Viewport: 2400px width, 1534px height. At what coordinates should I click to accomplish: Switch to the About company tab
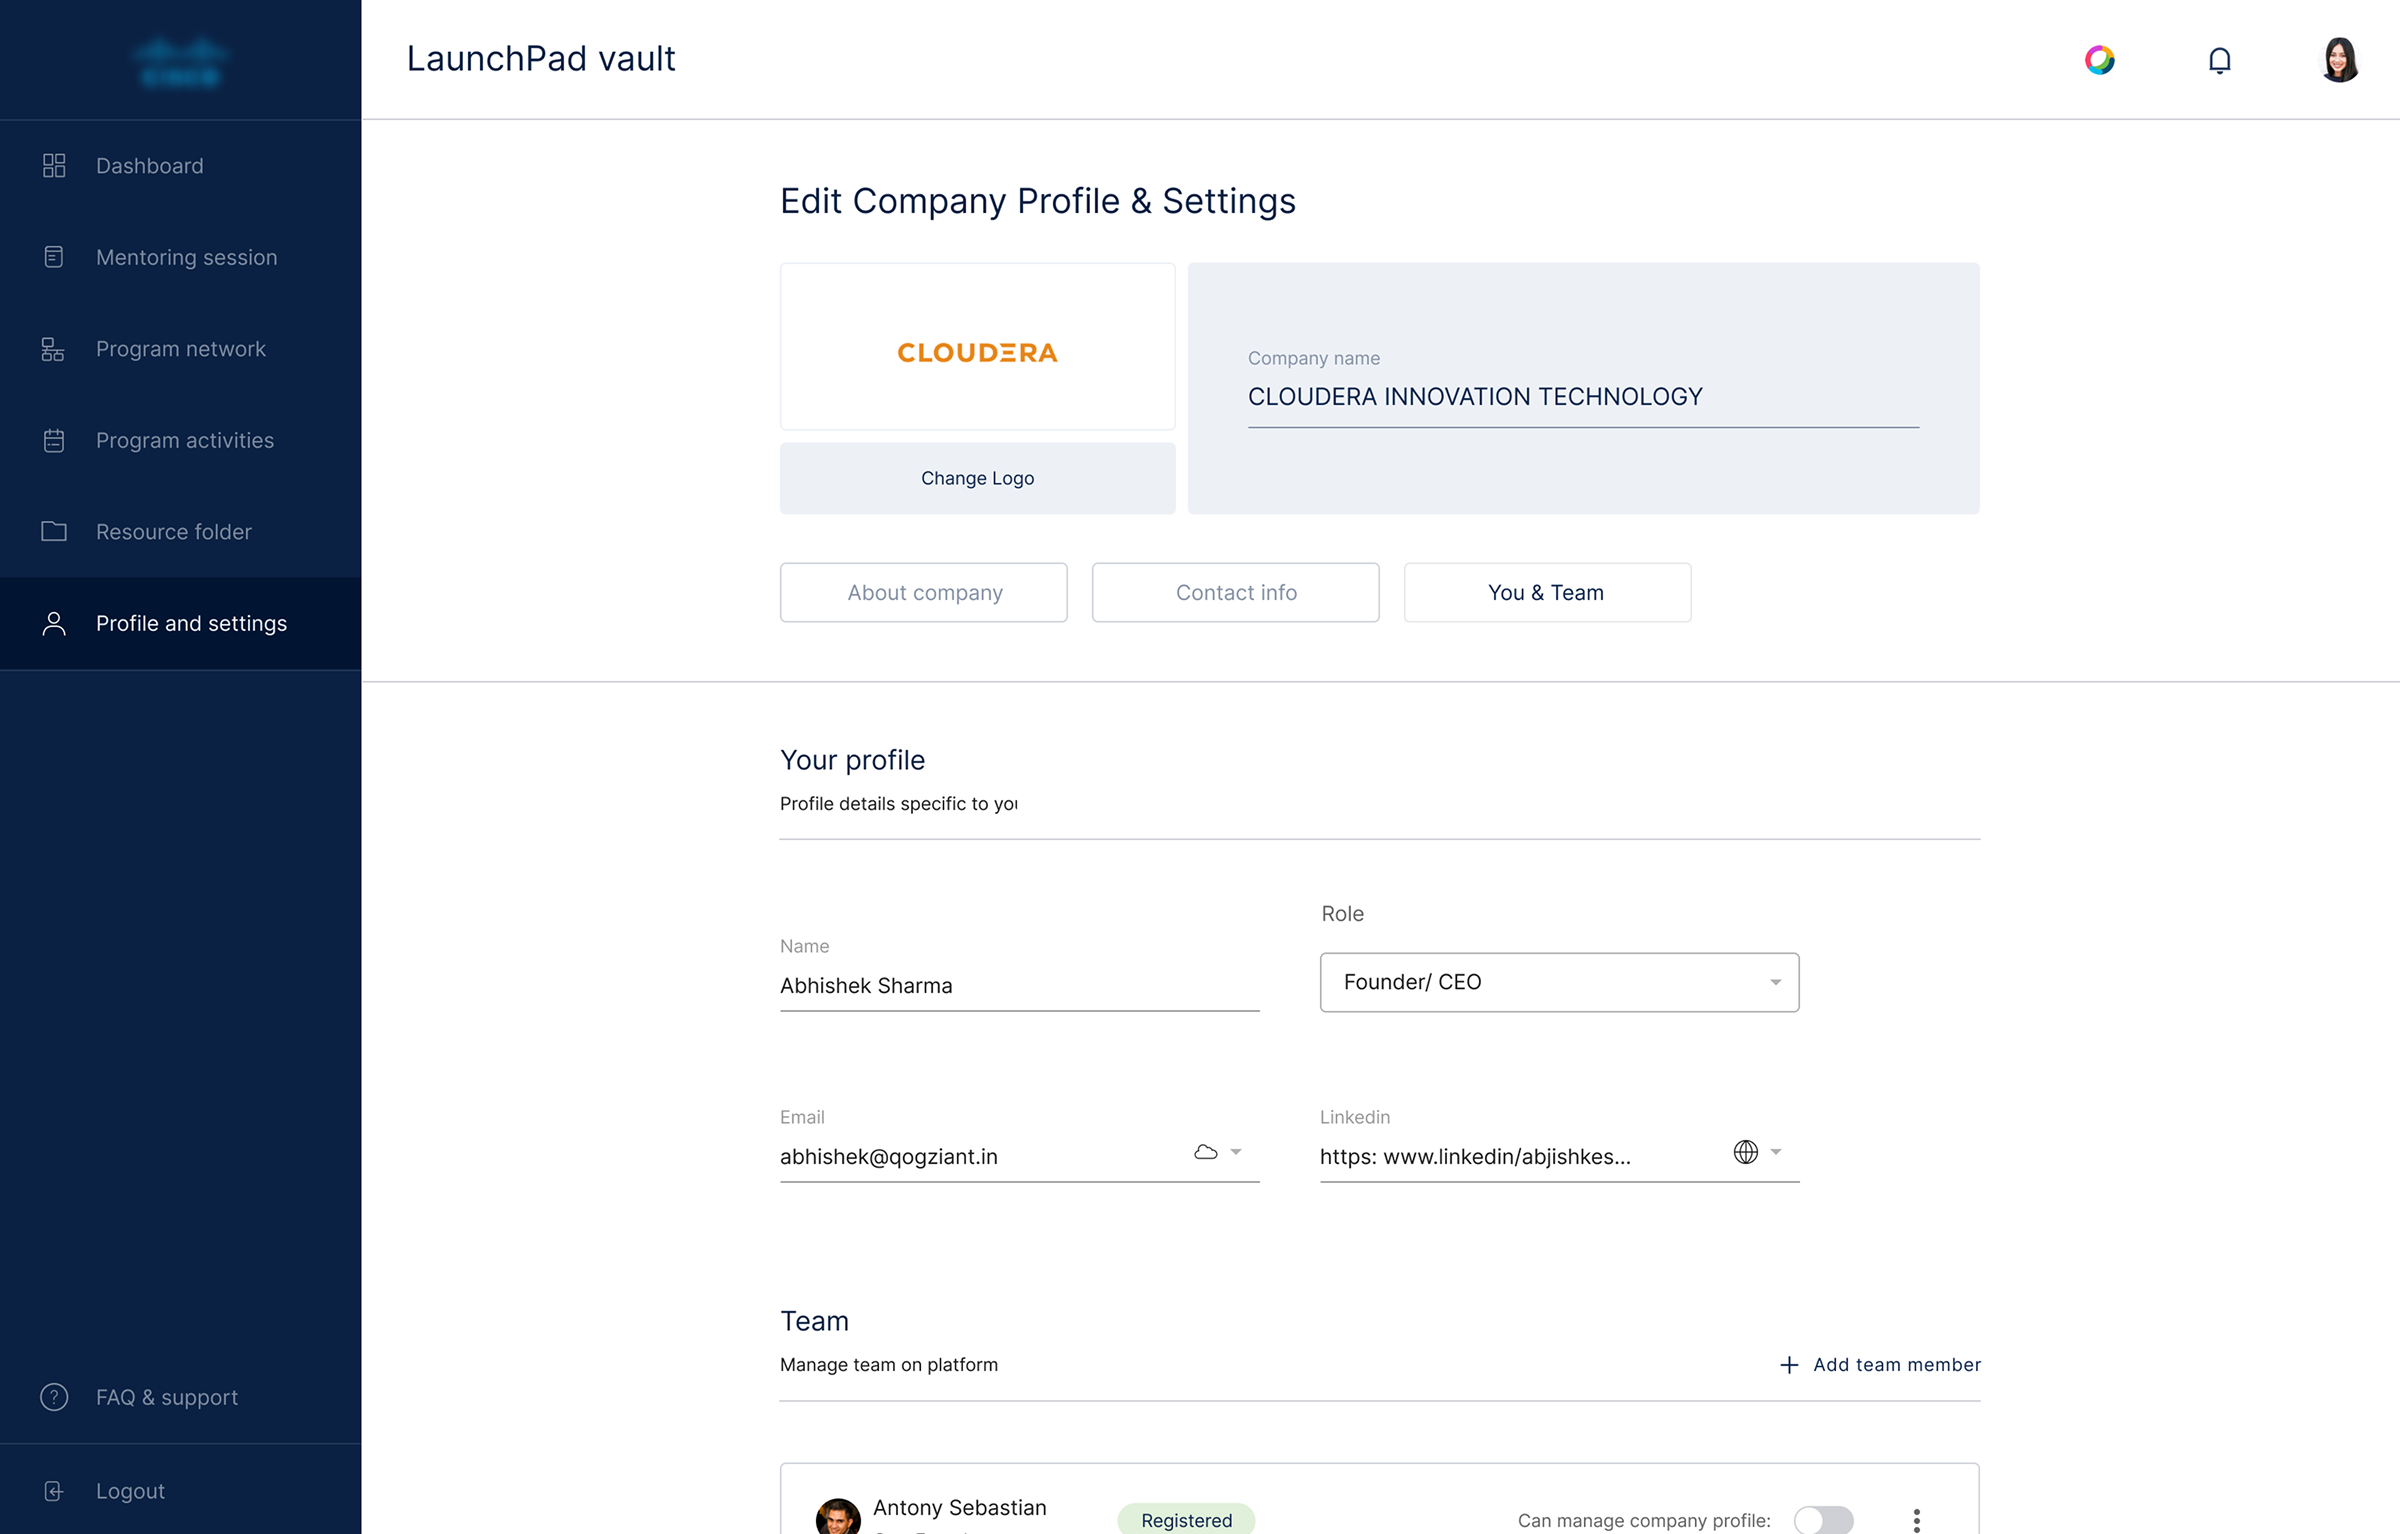tap(924, 592)
